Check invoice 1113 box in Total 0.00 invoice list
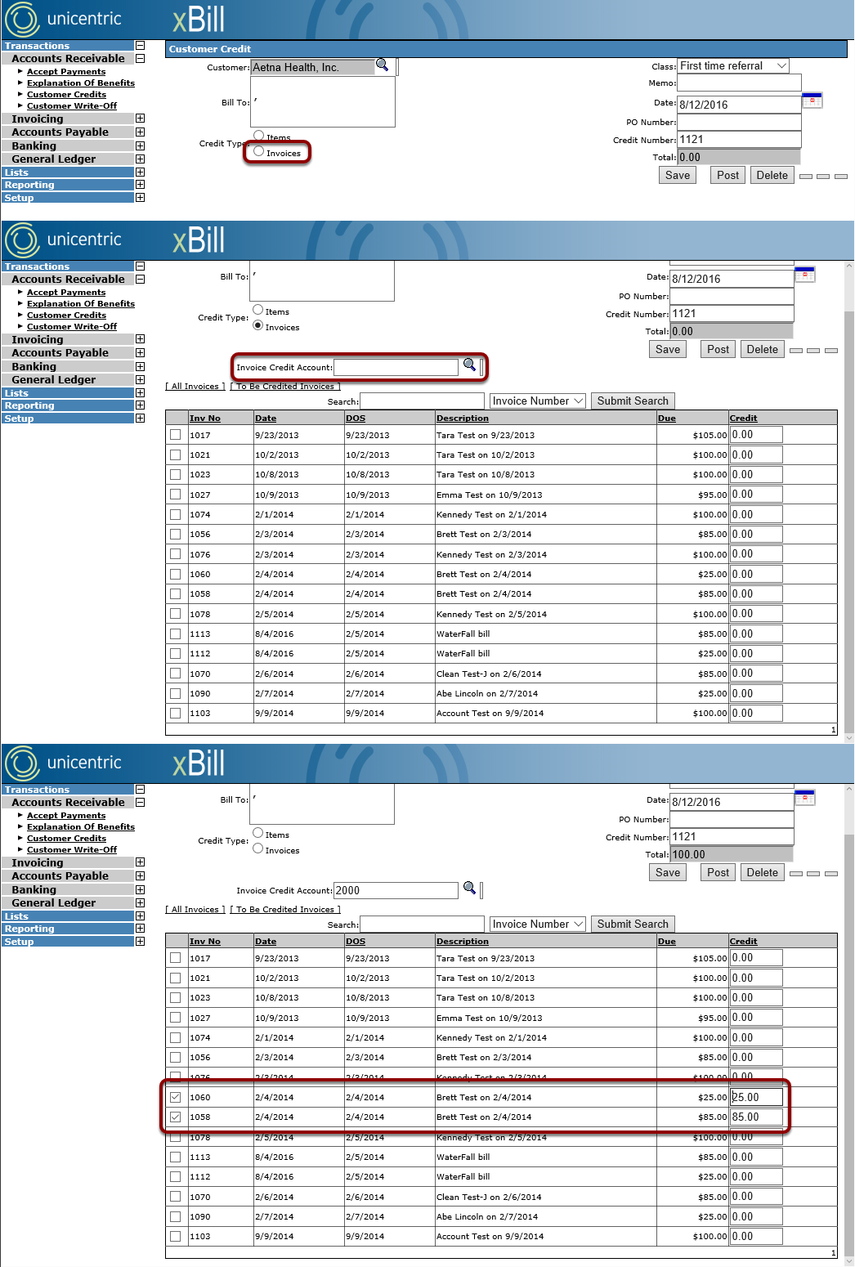855x1267 pixels. 176,633
